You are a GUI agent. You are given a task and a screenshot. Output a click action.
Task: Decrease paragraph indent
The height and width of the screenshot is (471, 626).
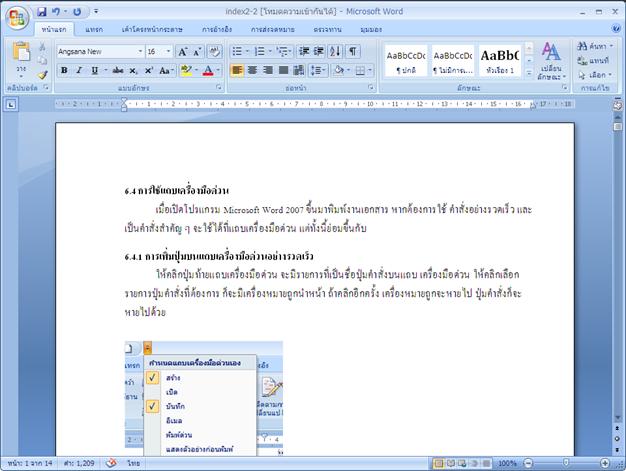pyautogui.click(x=304, y=51)
